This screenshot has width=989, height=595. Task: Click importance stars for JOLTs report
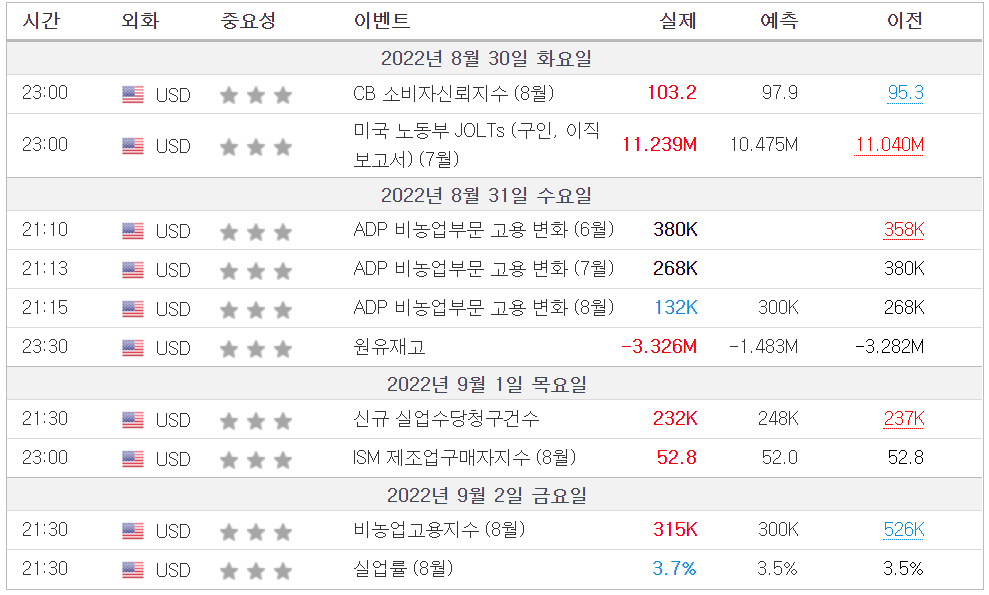(x=255, y=147)
